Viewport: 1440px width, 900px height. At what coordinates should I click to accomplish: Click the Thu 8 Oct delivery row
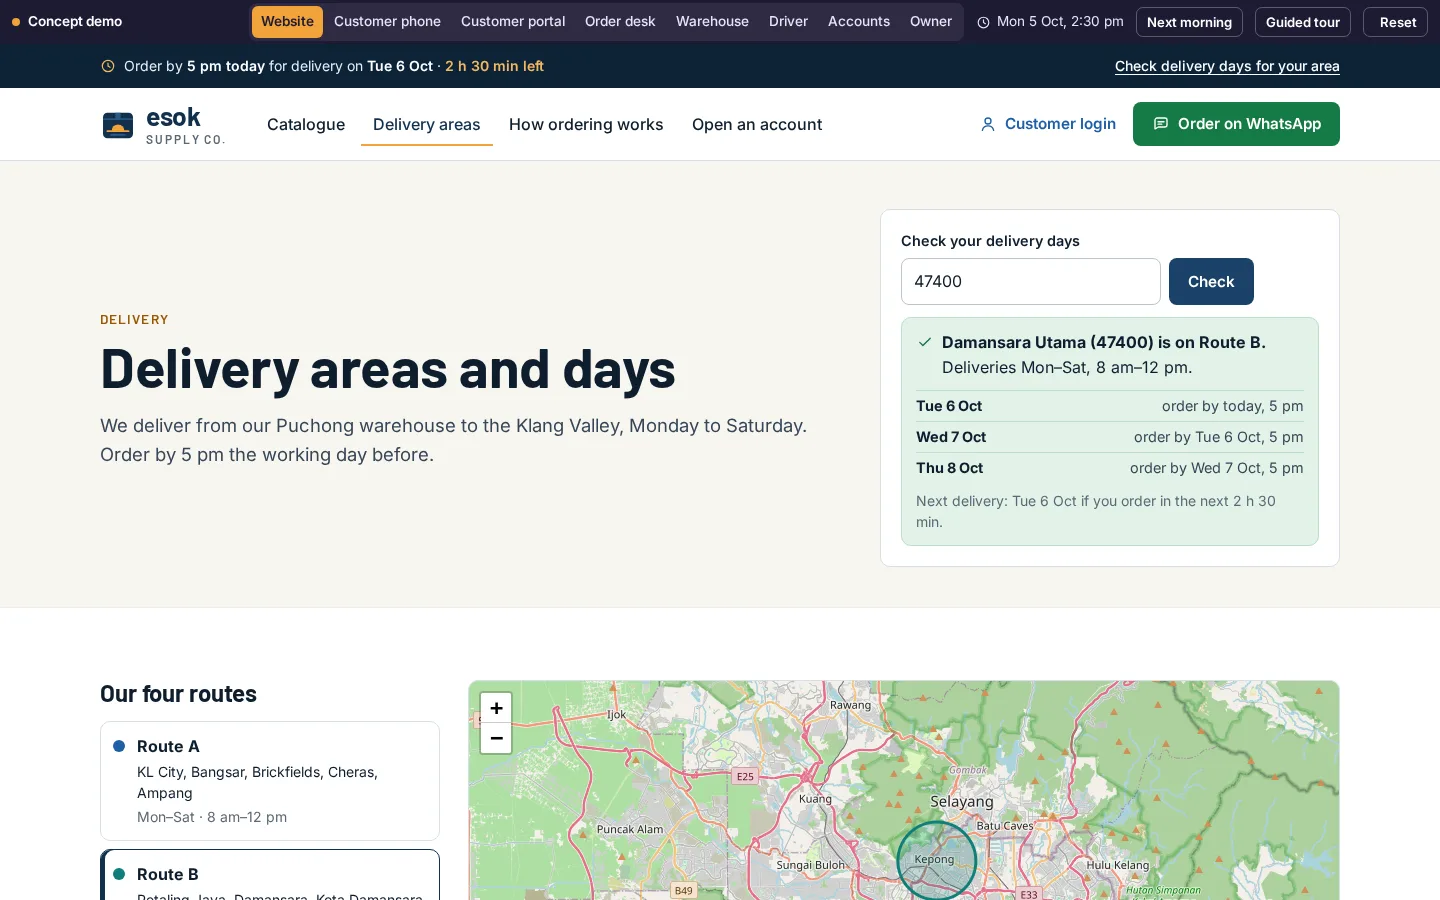point(1110,468)
